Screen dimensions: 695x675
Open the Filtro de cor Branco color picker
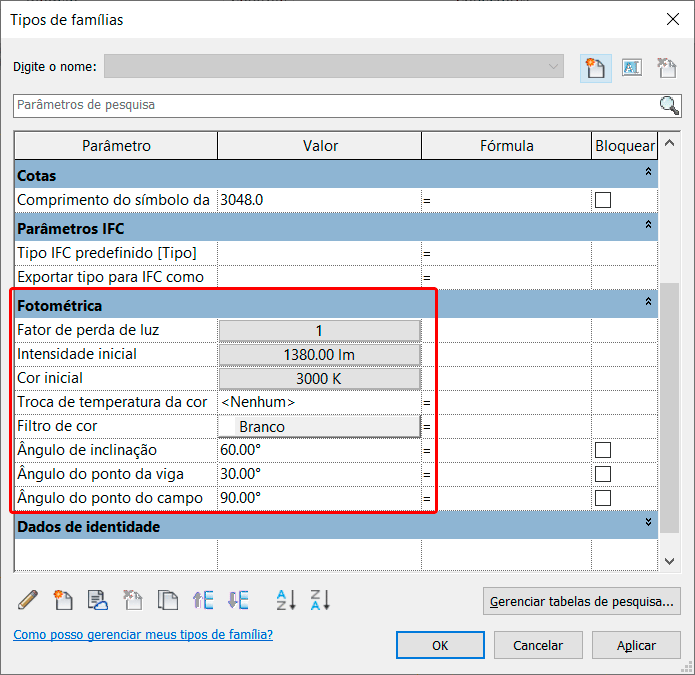(x=320, y=426)
